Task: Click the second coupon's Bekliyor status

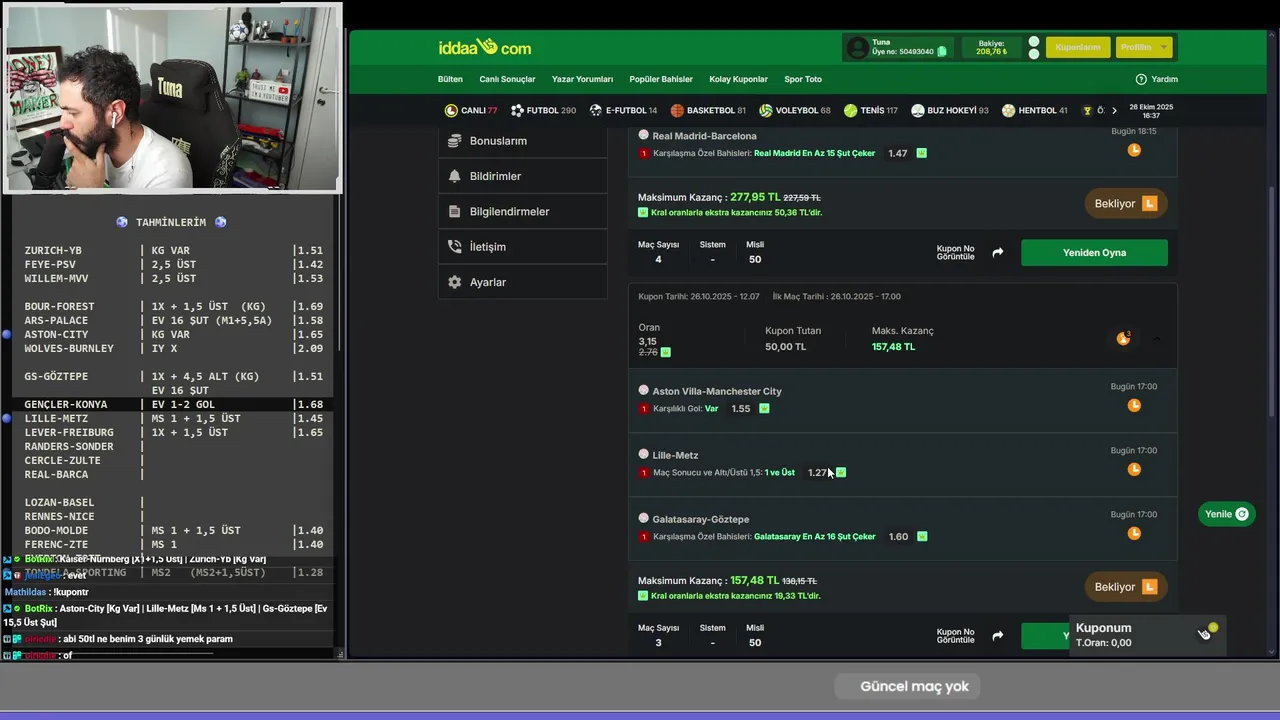Action: 1125,587
